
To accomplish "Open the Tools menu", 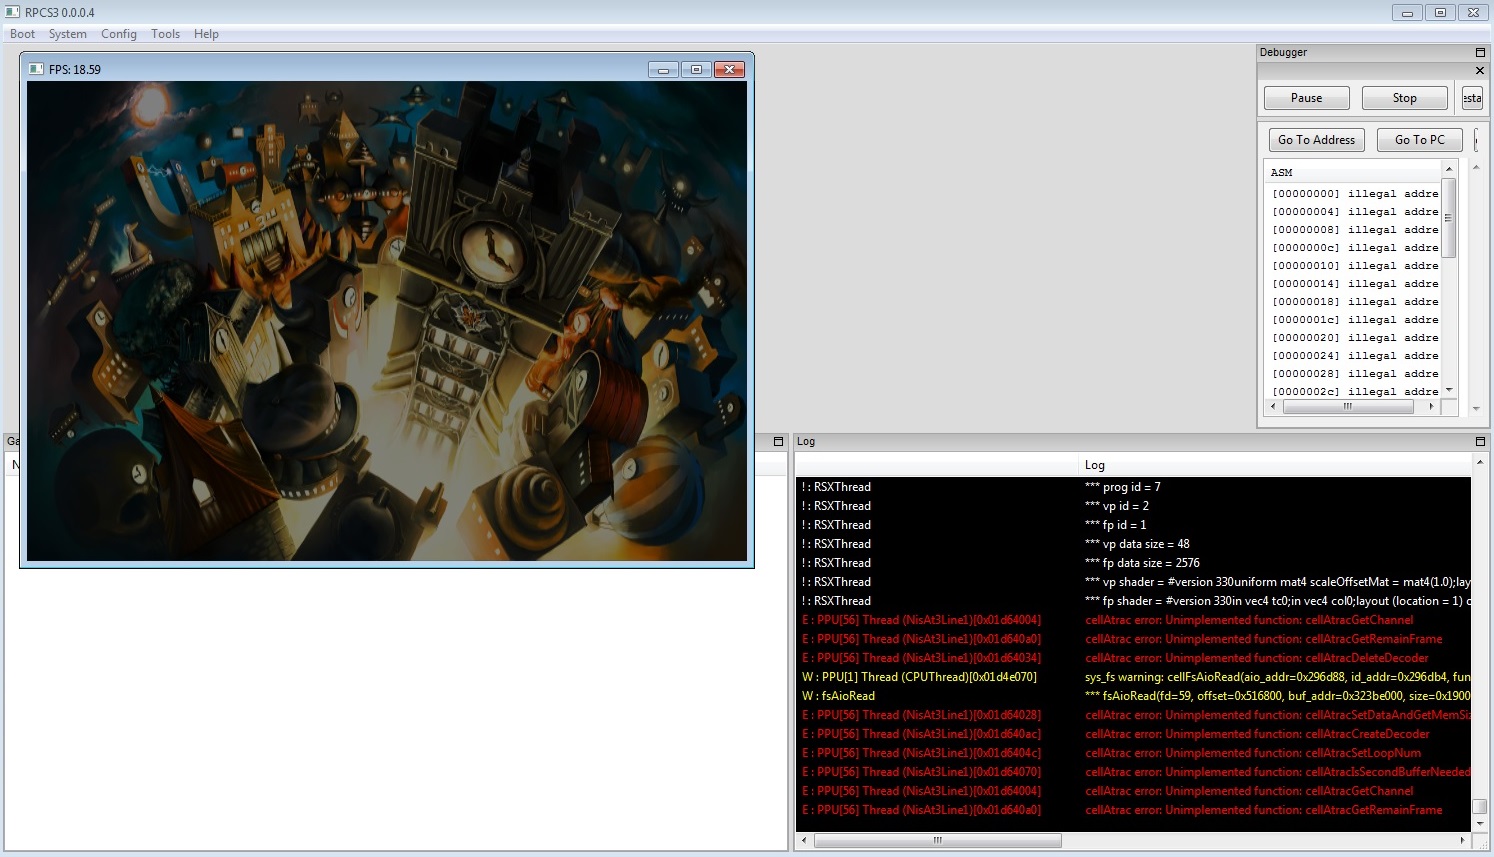I will [x=165, y=34].
